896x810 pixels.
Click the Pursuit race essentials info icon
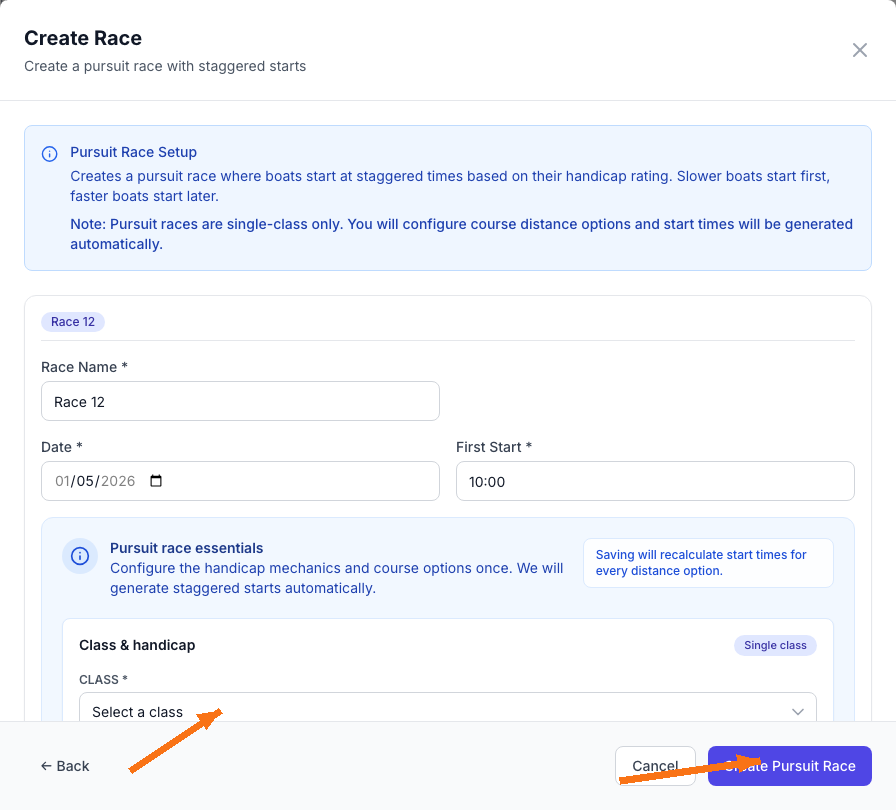pyautogui.click(x=80, y=556)
